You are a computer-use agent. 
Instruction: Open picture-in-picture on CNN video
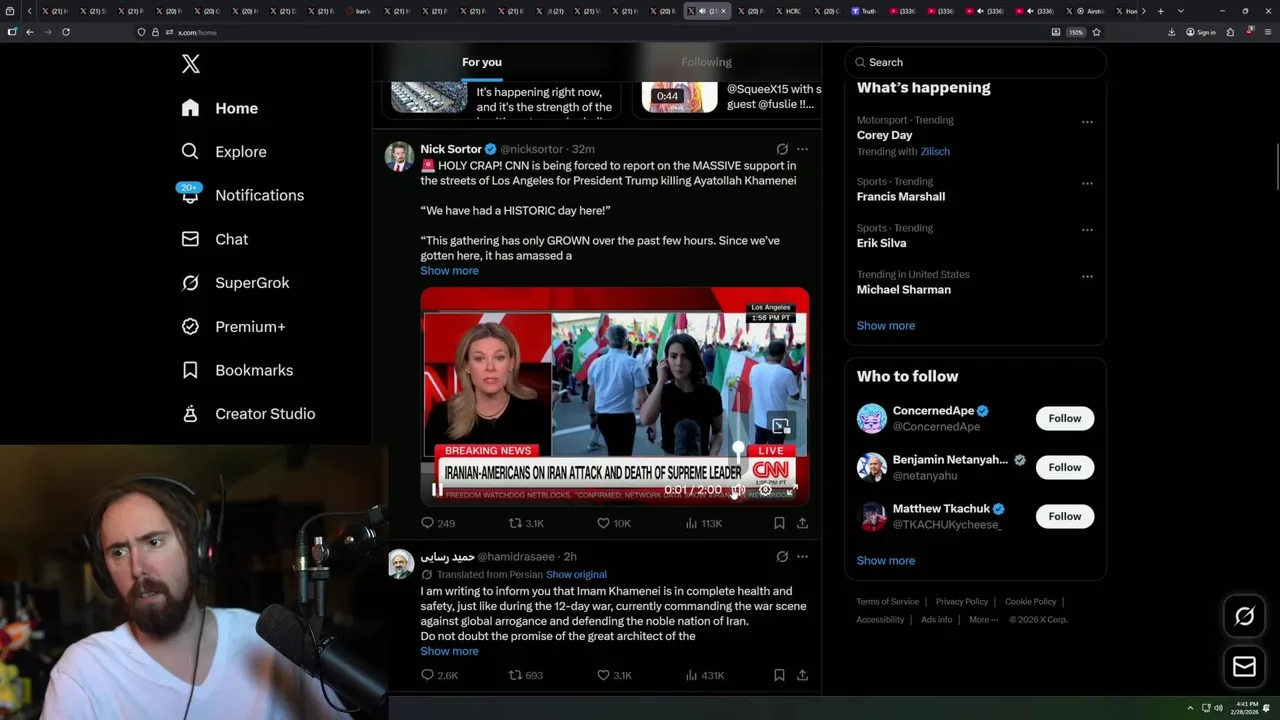[x=781, y=426]
